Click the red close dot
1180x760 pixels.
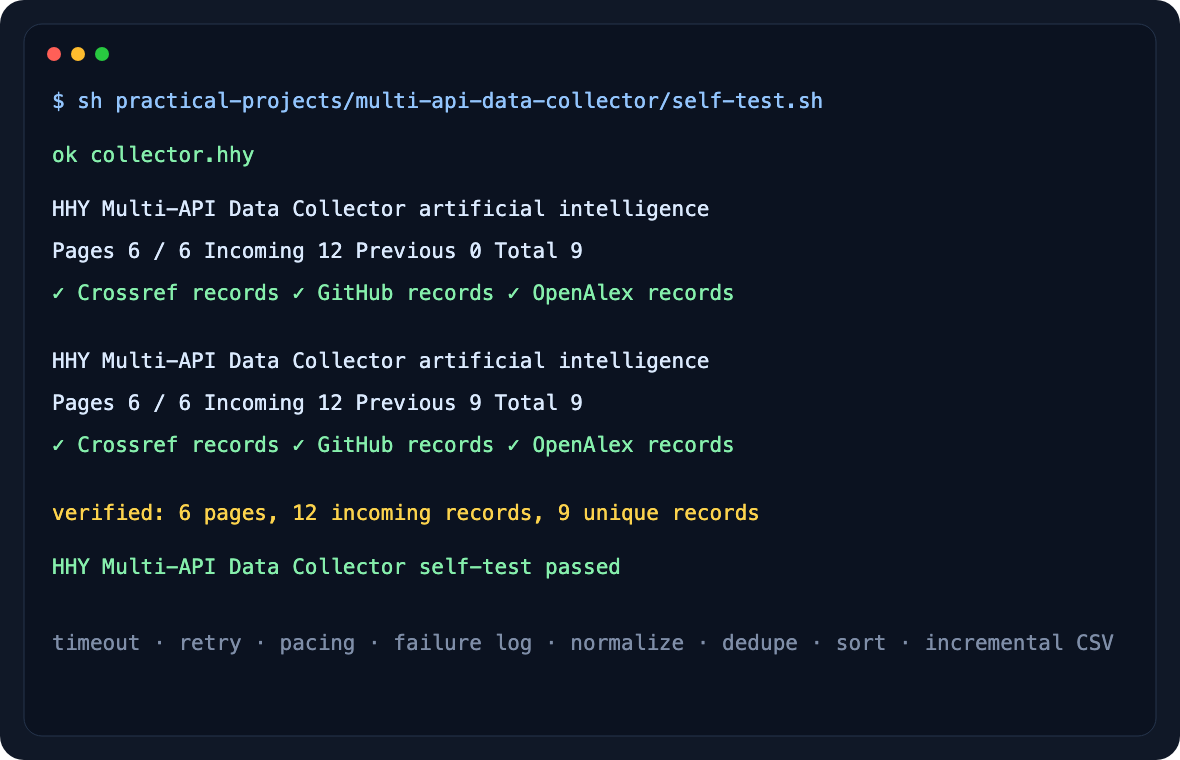[54, 54]
